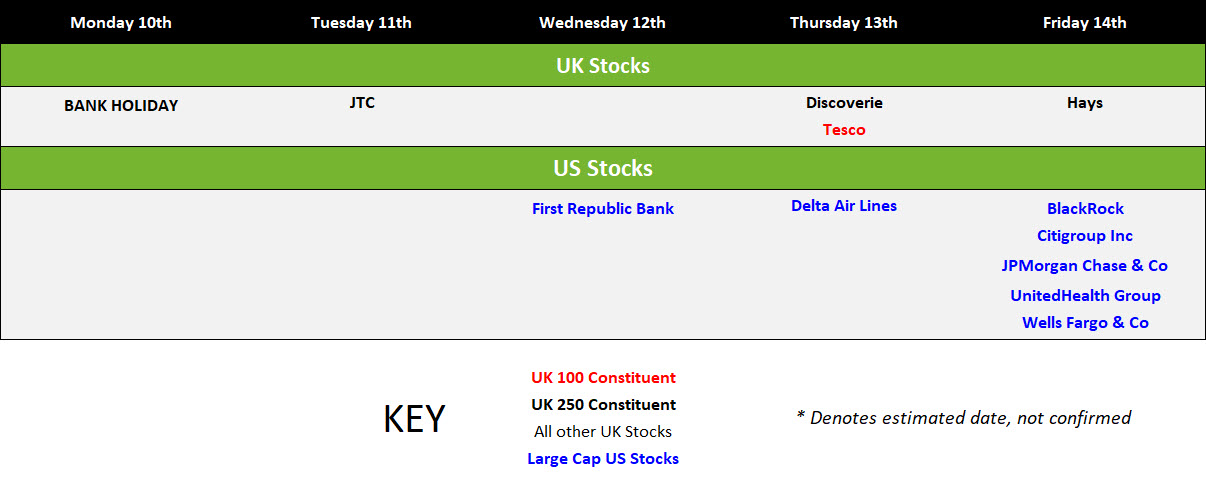Open First Republic Bank entry
Image resolution: width=1206 pixels, height=497 pixels.
[603, 208]
